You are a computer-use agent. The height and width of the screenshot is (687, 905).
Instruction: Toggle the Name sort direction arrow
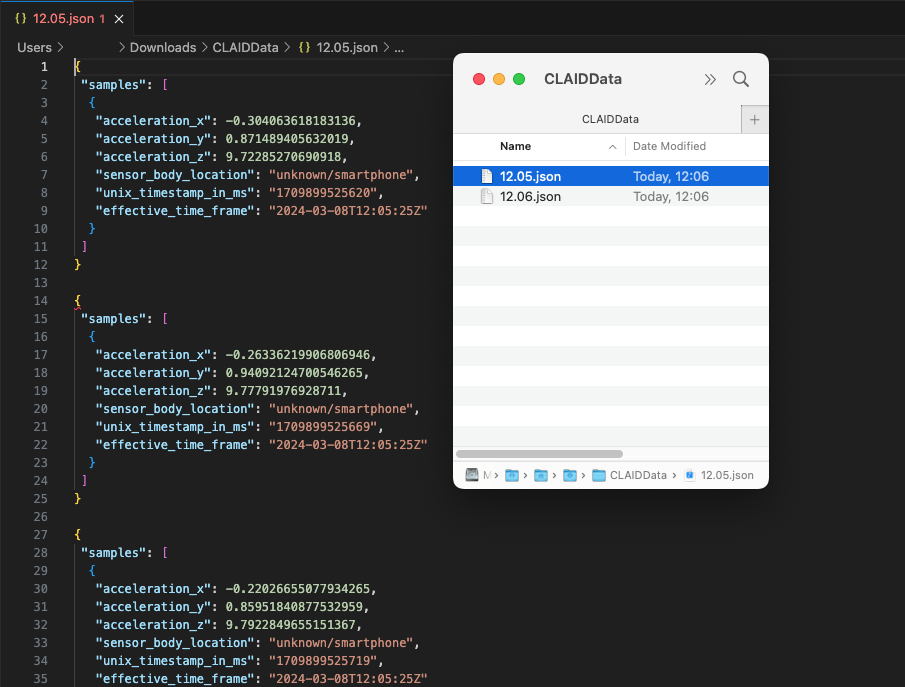coord(612,147)
